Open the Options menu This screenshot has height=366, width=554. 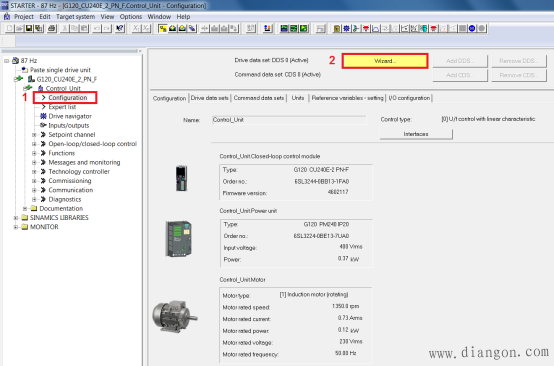tap(131, 17)
